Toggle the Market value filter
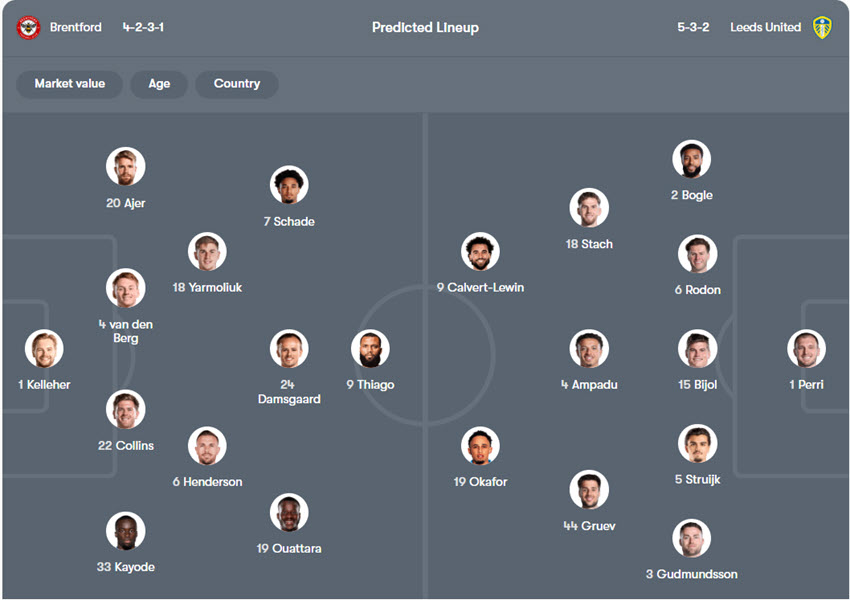850x600 pixels. pyautogui.click(x=69, y=84)
